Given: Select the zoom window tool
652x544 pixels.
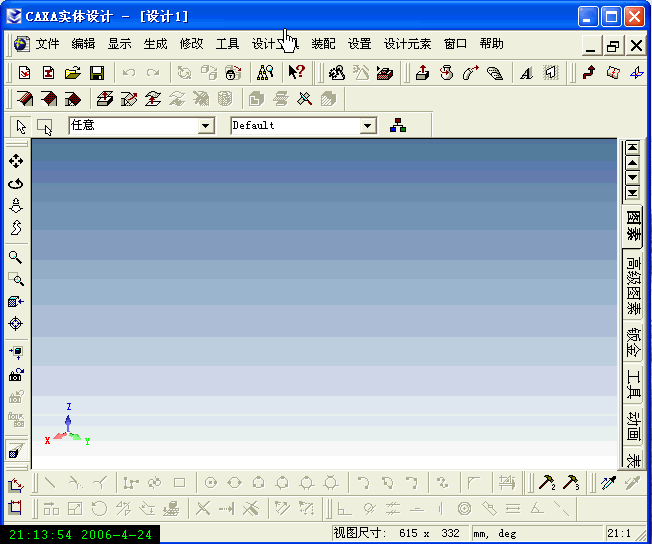Looking at the screenshot, I should [x=16, y=279].
